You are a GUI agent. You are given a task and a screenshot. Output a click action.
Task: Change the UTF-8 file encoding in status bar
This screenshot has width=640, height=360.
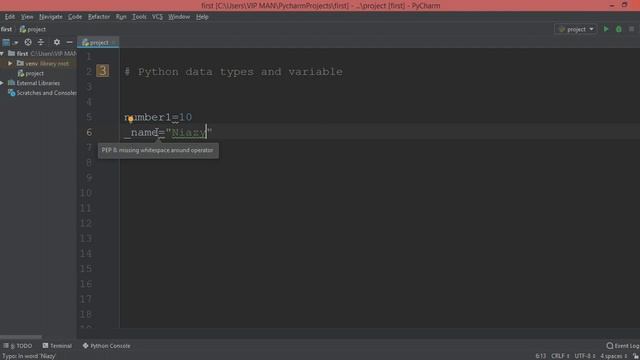(x=585, y=356)
